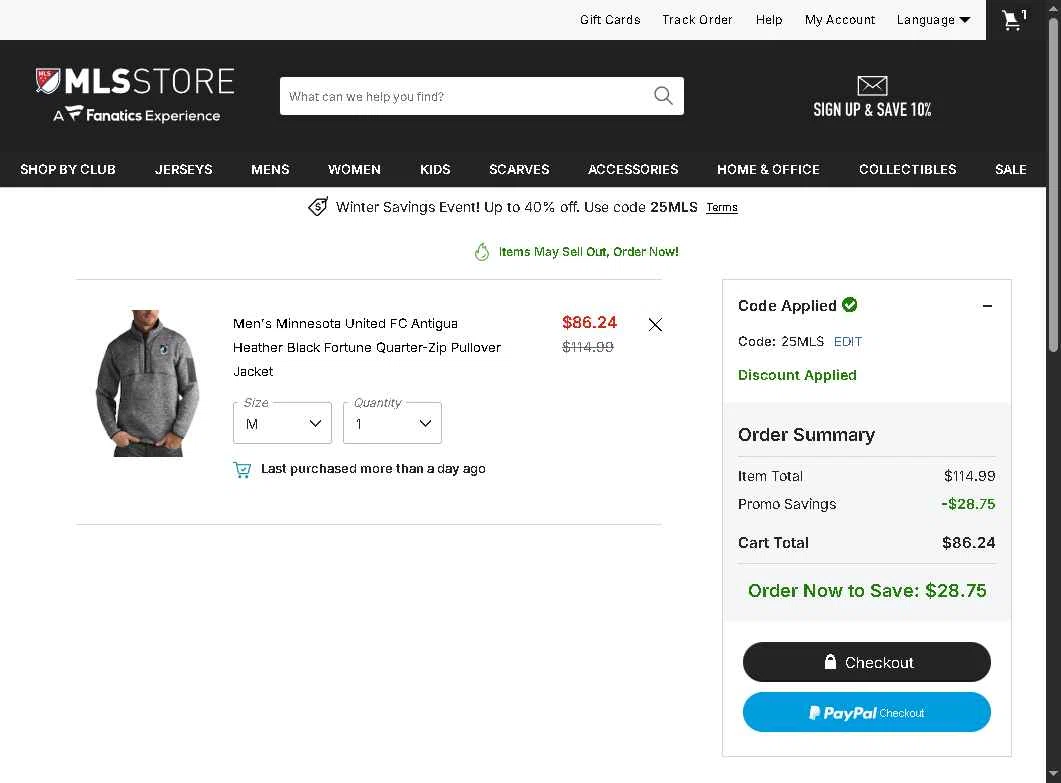Viewport: 1061px width, 783px height.
Task: Click the green Code Applied checkmark
Action: tap(850, 305)
